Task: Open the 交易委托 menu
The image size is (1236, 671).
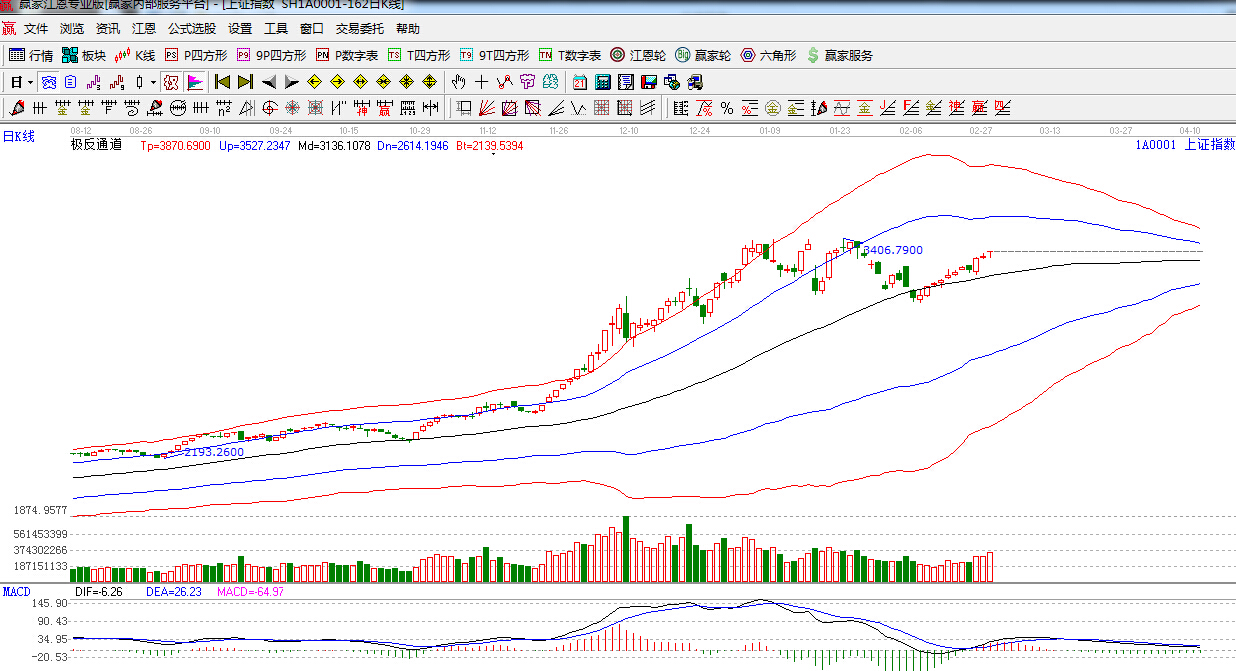Action: point(360,29)
